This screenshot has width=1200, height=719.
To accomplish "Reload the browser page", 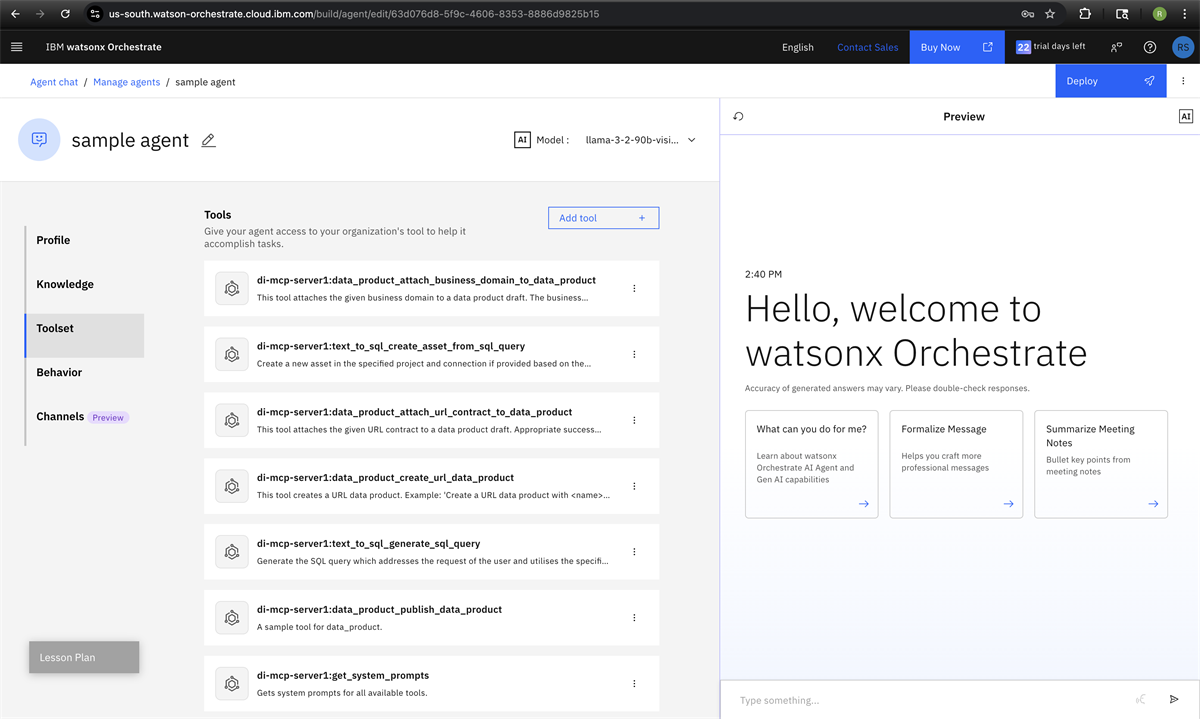I will (x=65, y=14).
